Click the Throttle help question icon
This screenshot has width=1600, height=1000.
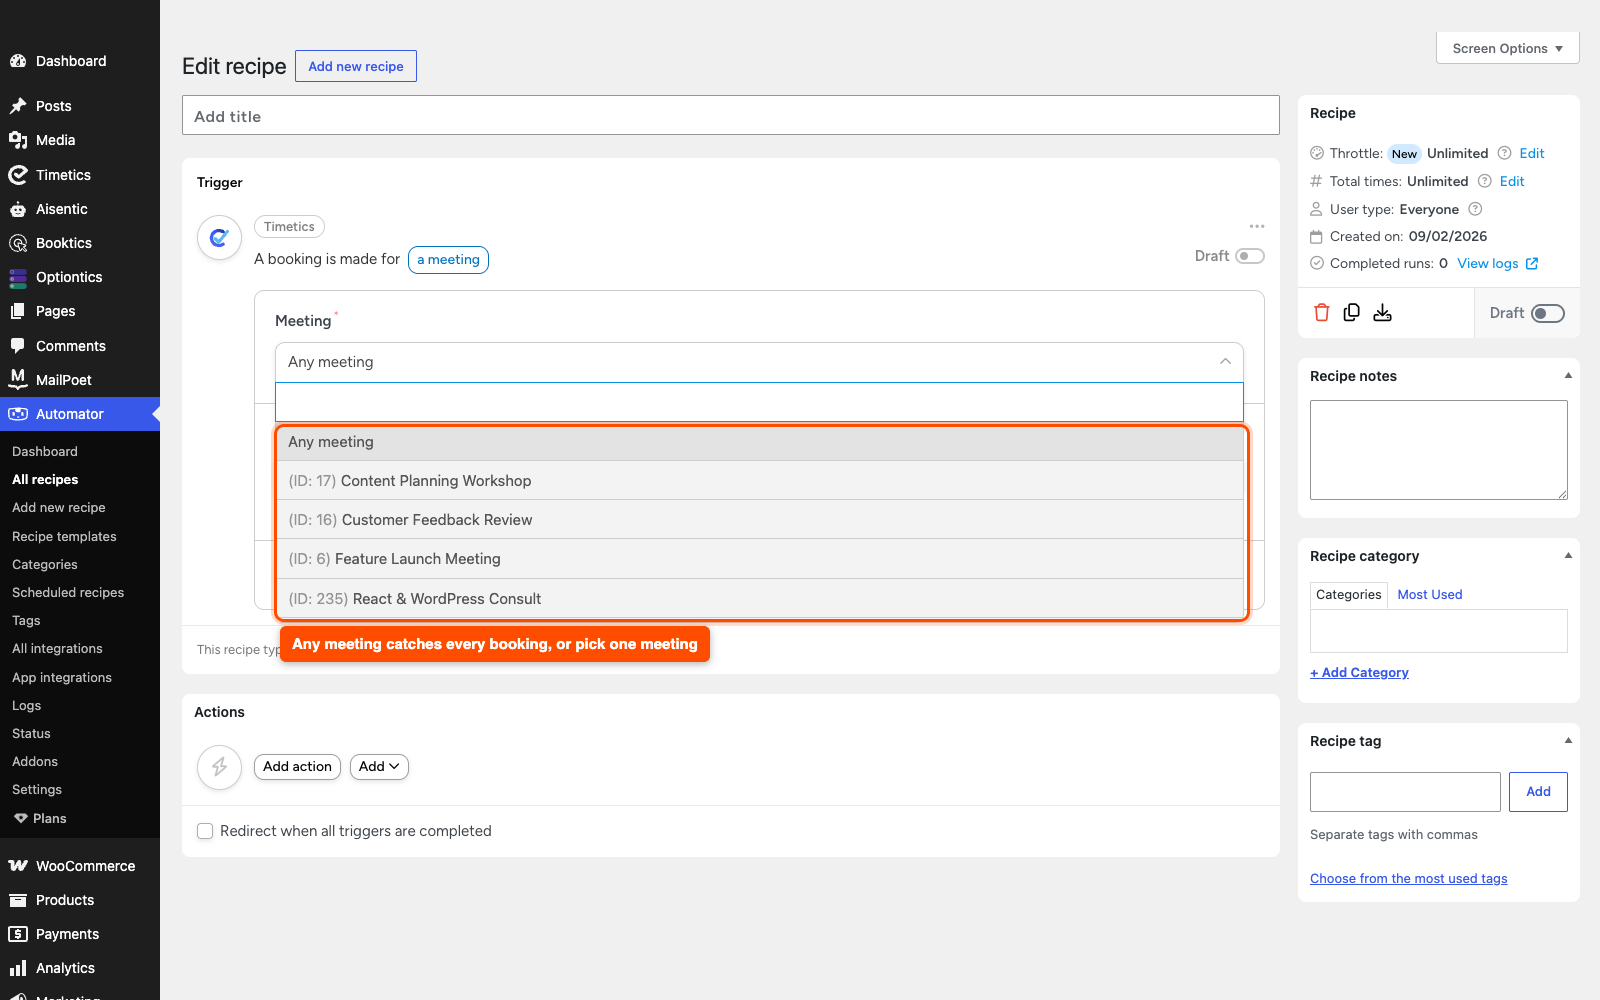(1504, 153)
